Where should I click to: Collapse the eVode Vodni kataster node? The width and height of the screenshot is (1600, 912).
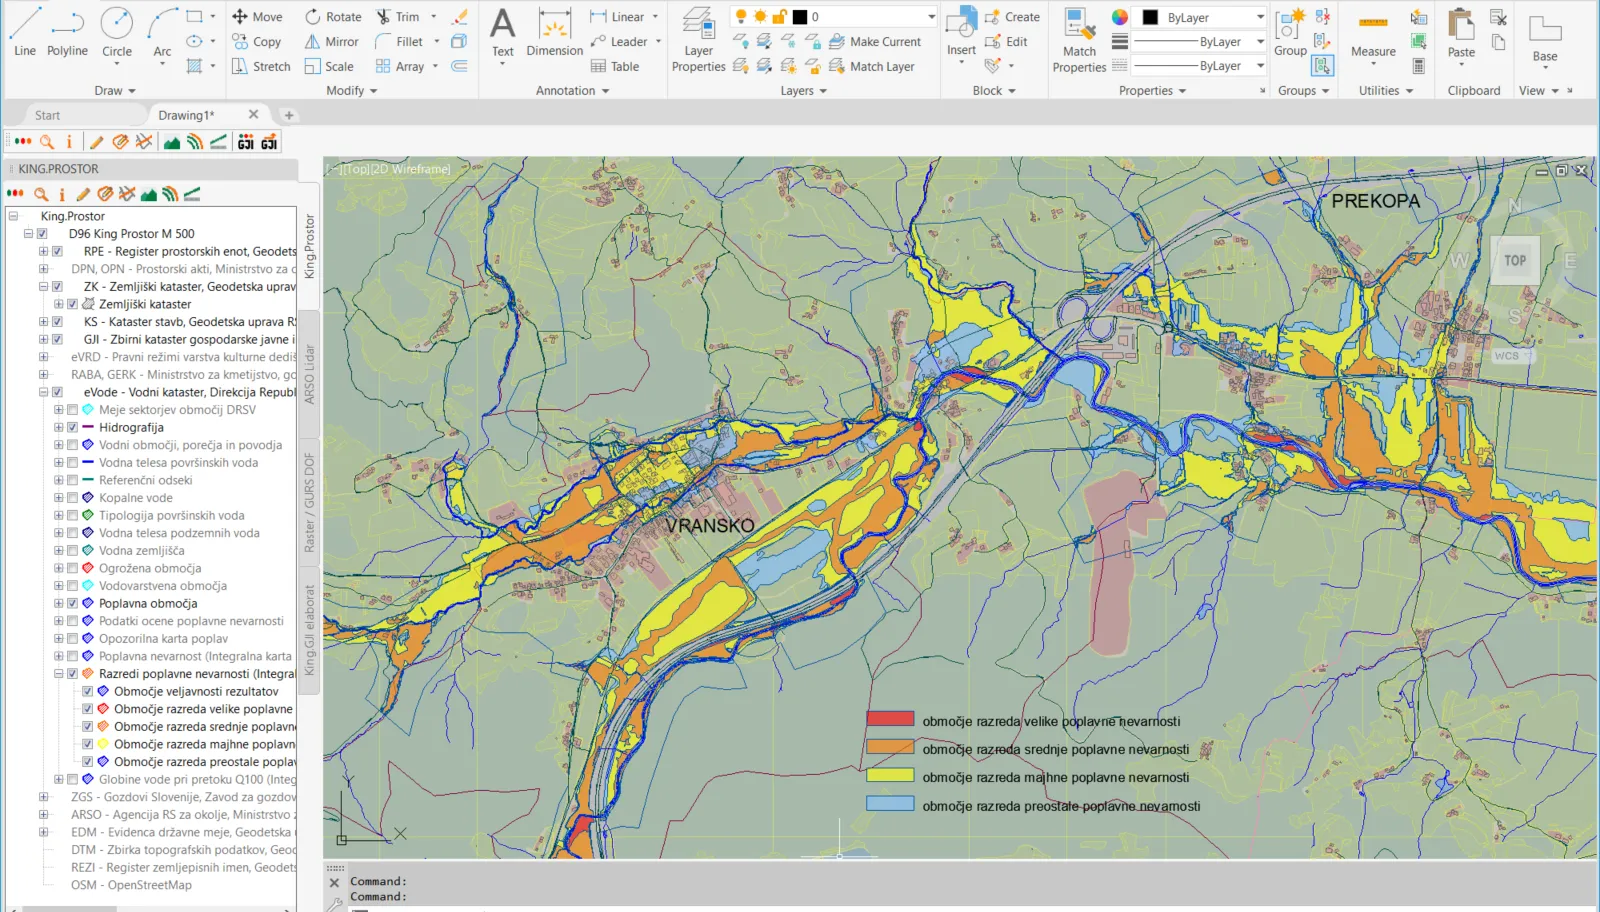[43, 393]
